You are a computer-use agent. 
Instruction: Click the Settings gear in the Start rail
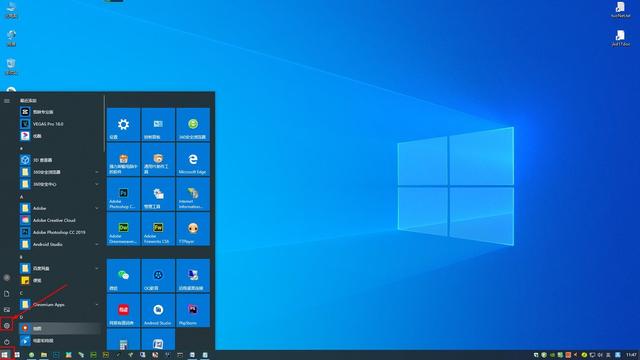7,325
